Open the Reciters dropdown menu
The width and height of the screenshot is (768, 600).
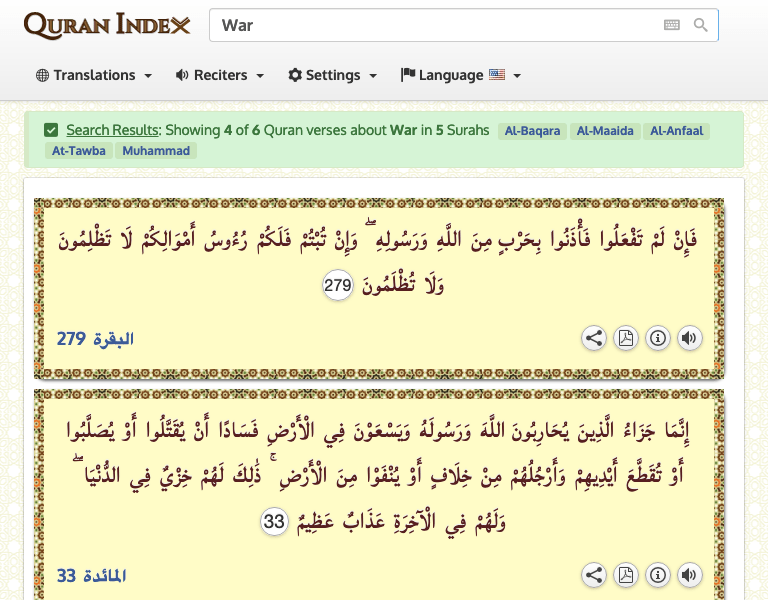[x=220, y=75]
